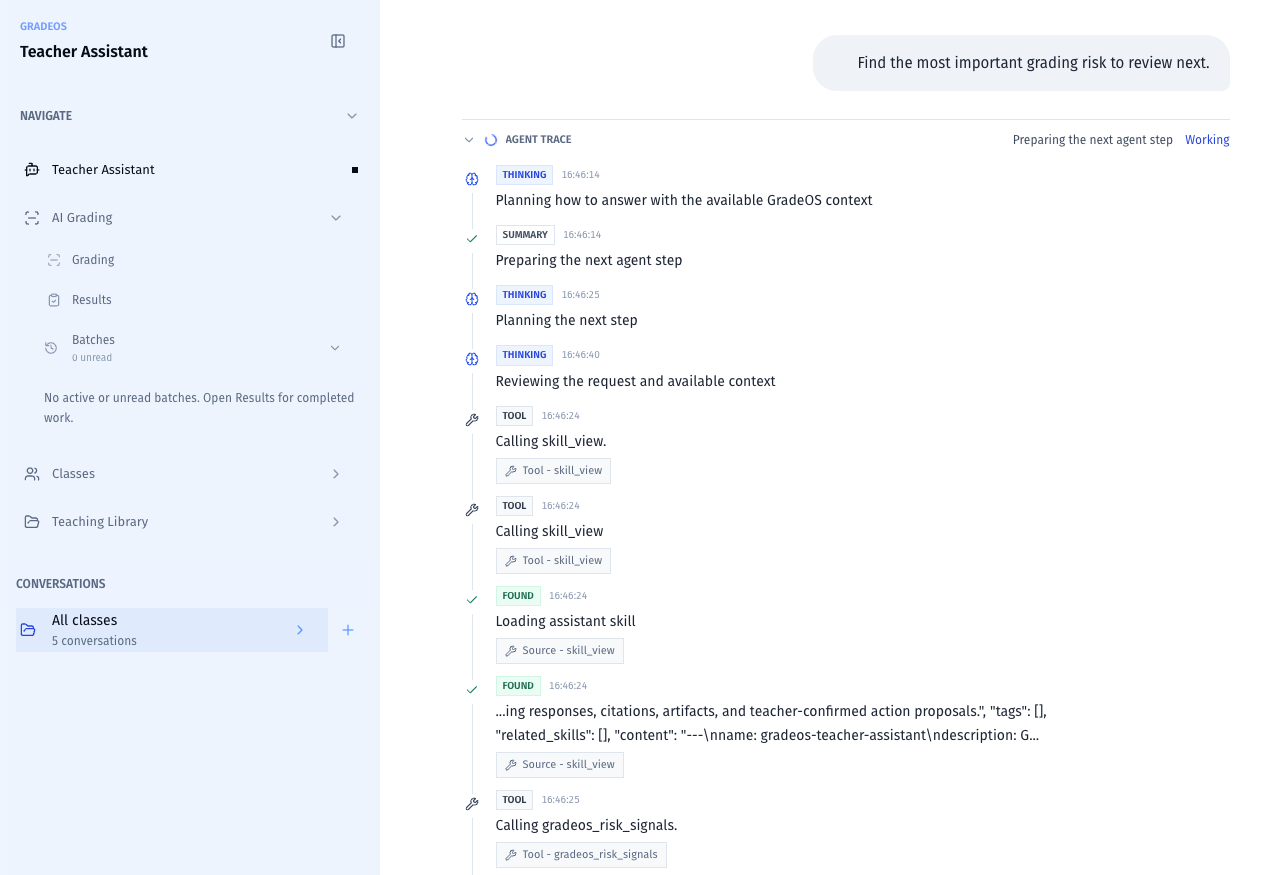Click the Teaching Library folder icon
Image resolution: width=1278 pixels, height=875 pixels.
pyautogui.click(x=32, y=522)
